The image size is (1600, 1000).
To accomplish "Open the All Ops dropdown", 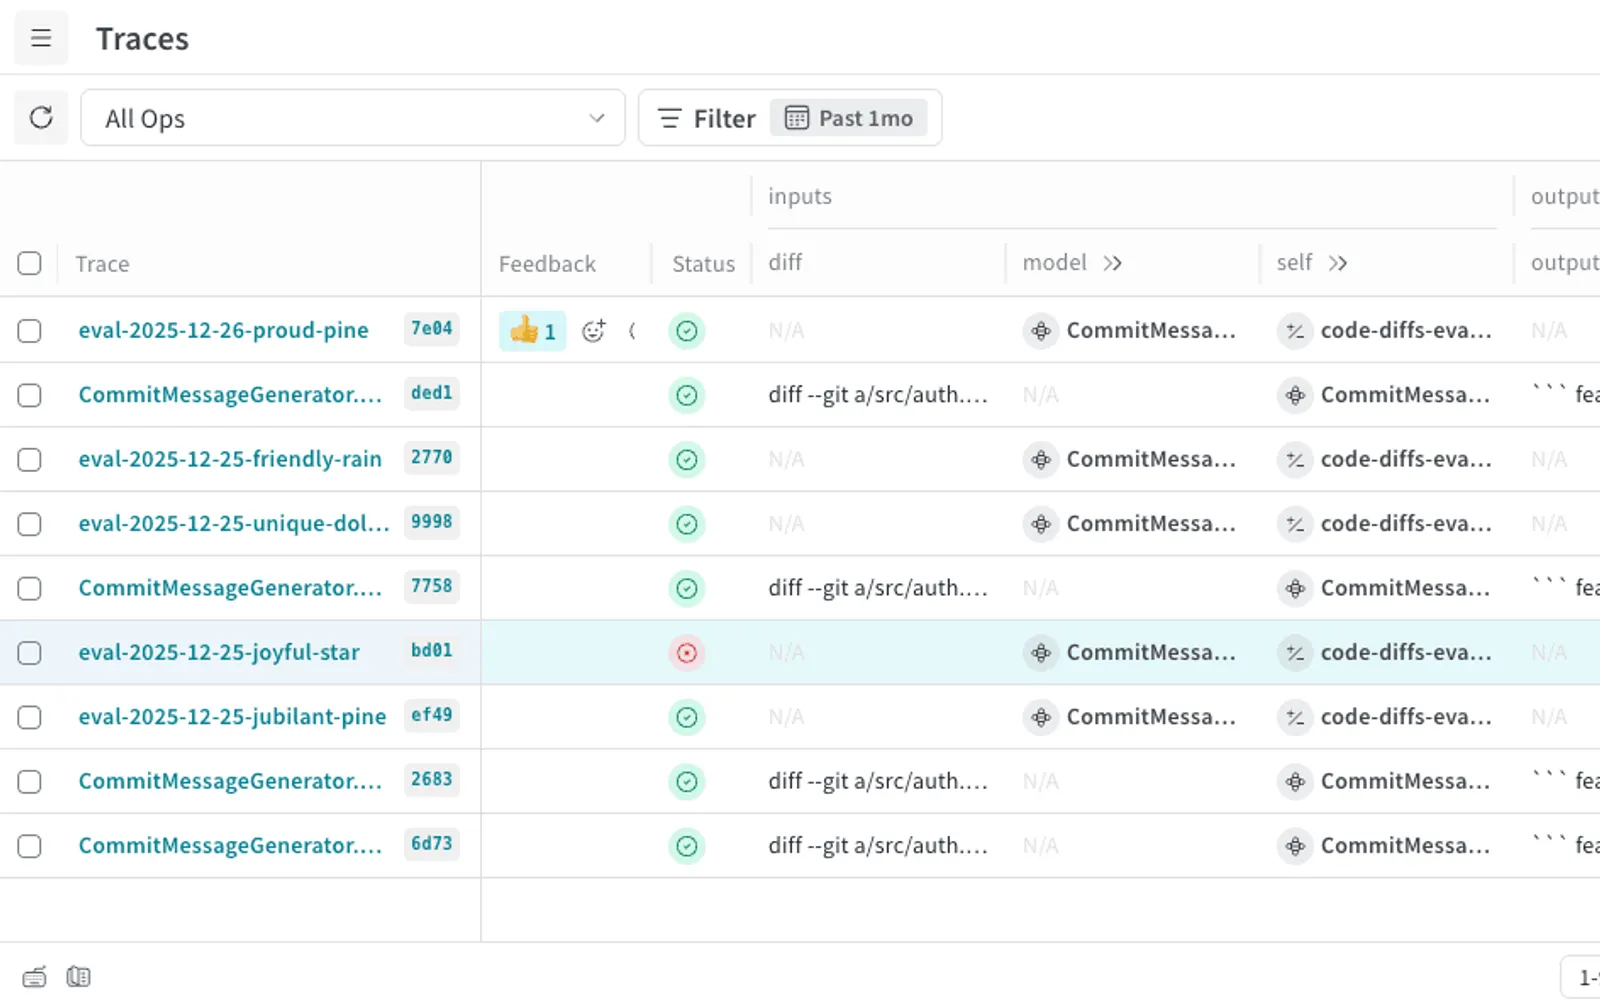I will (x=353, y=118).
